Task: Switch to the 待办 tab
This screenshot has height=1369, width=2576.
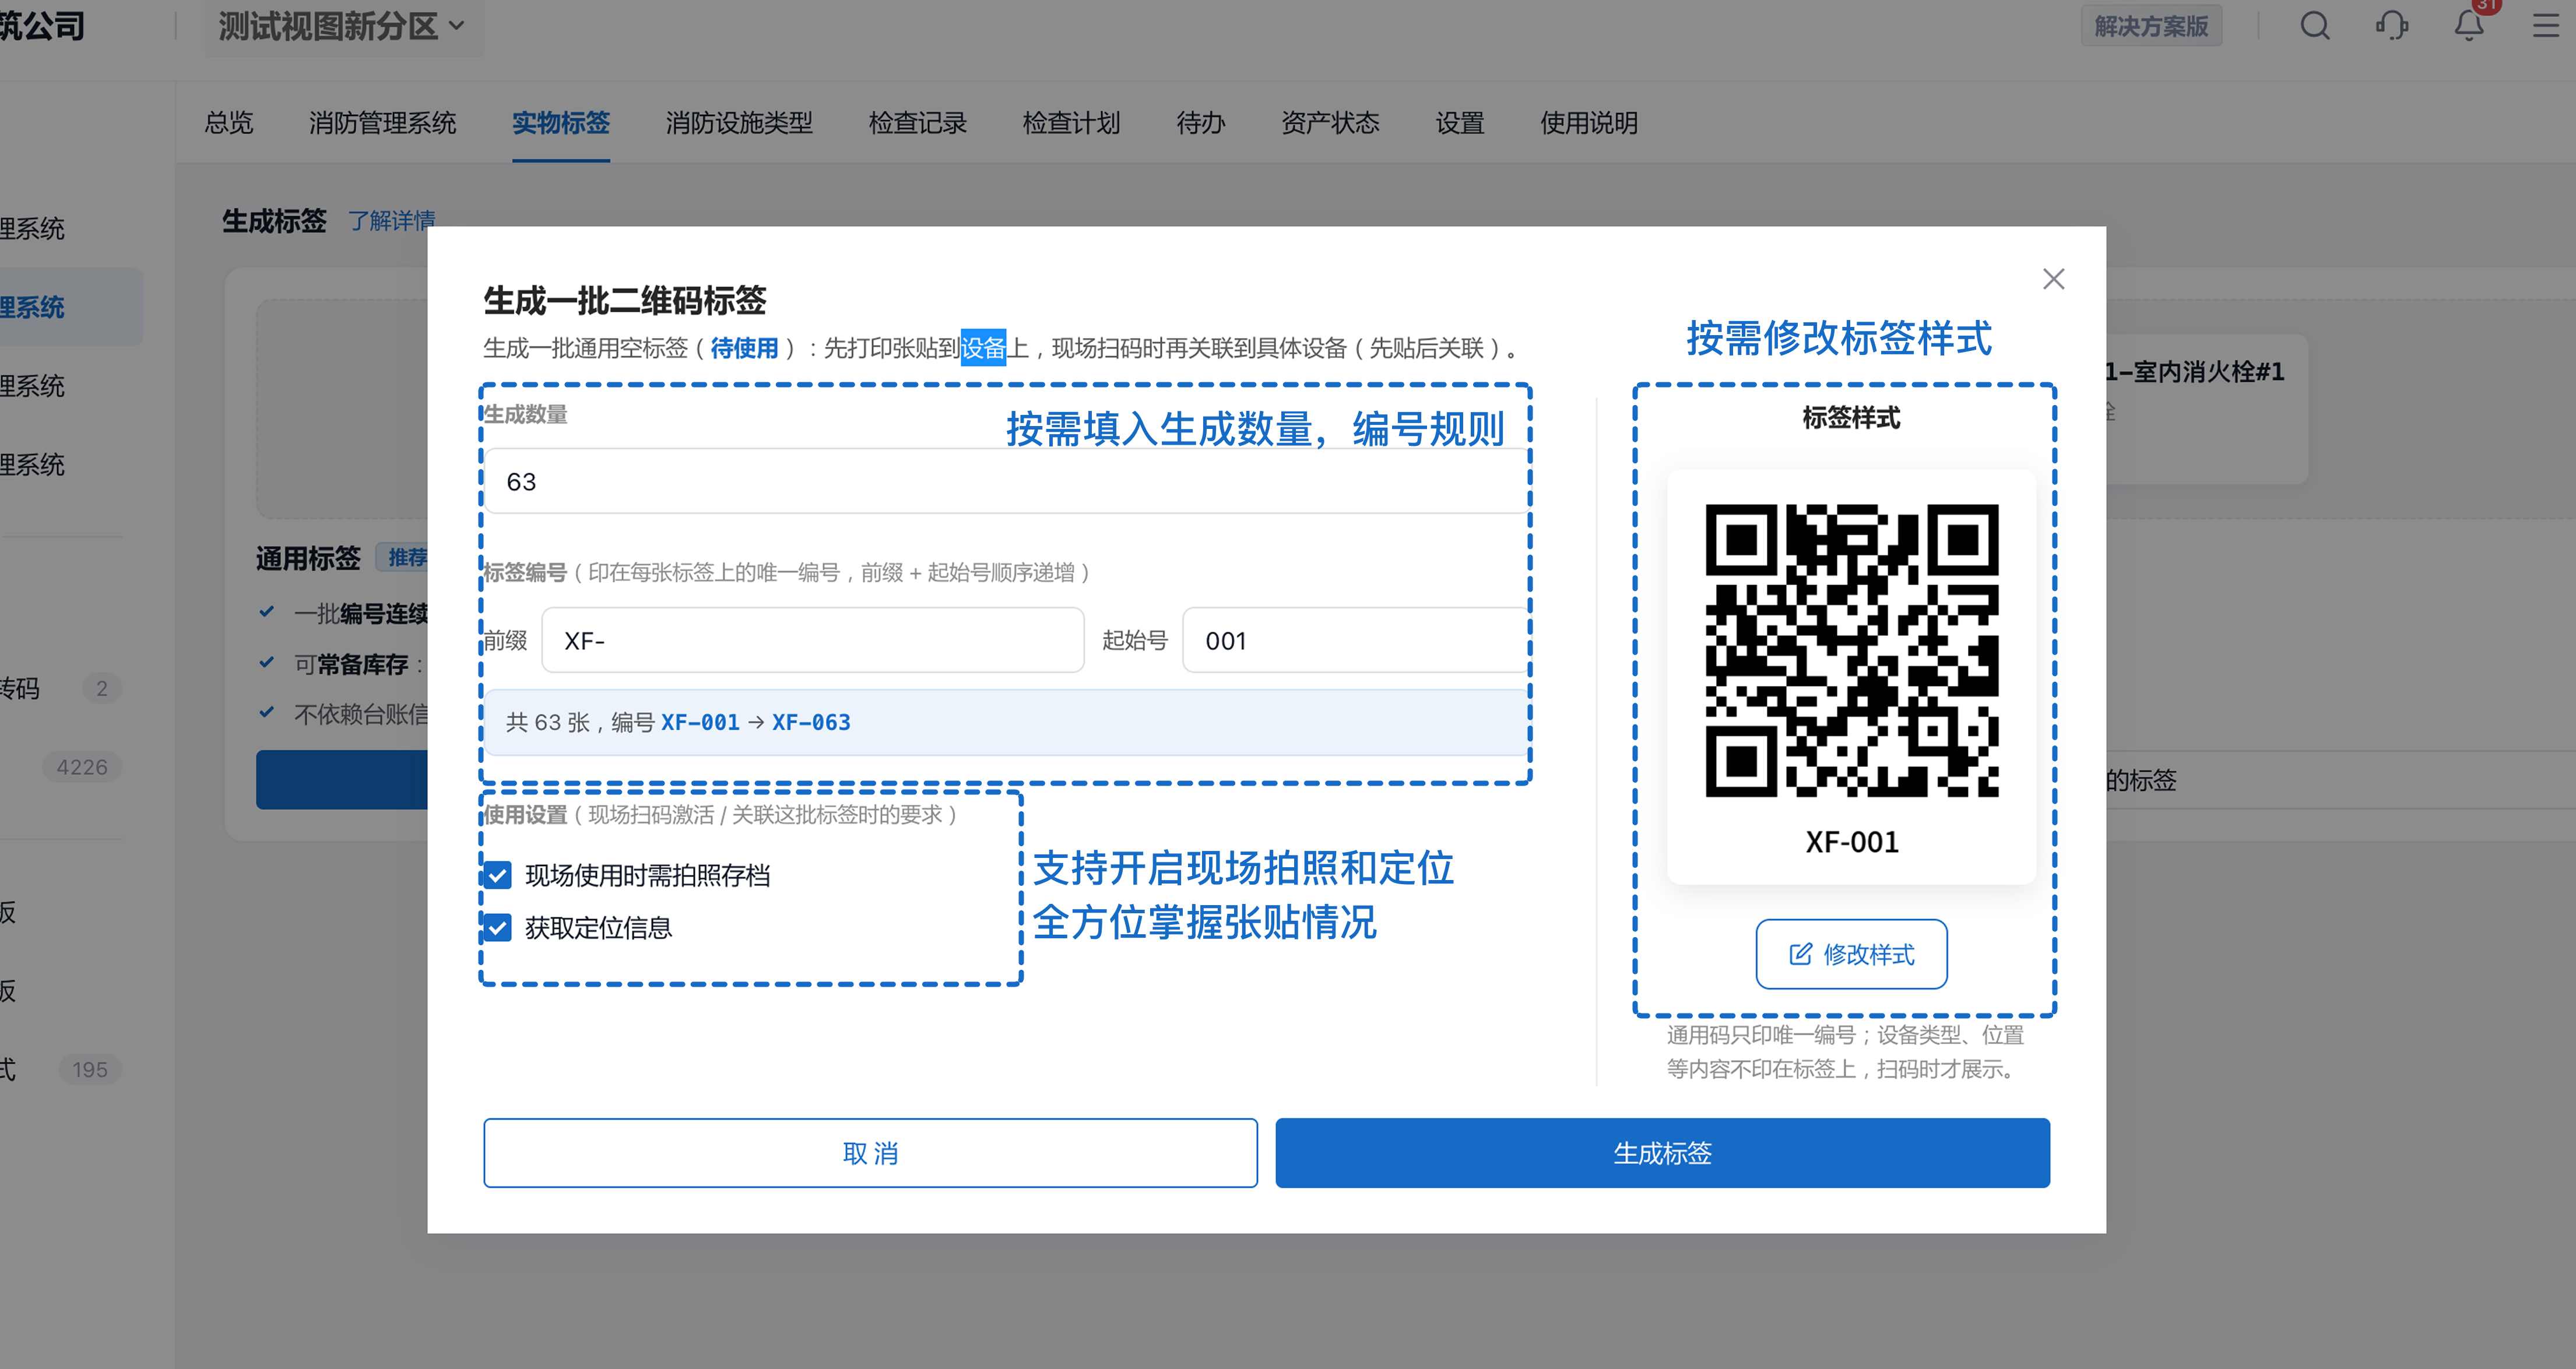Action: click(x=1201, y=123)
